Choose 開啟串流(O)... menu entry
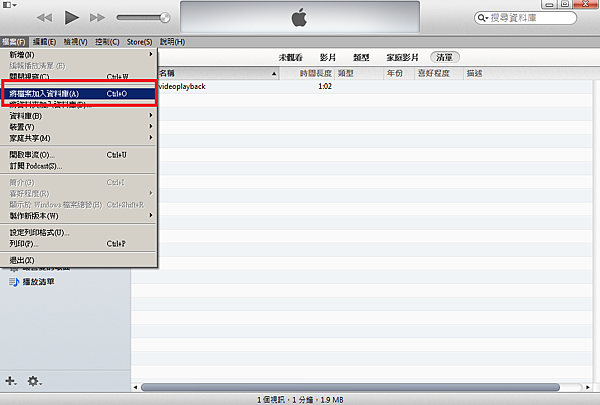The image size is (600, 405). (x=78, y=155)
